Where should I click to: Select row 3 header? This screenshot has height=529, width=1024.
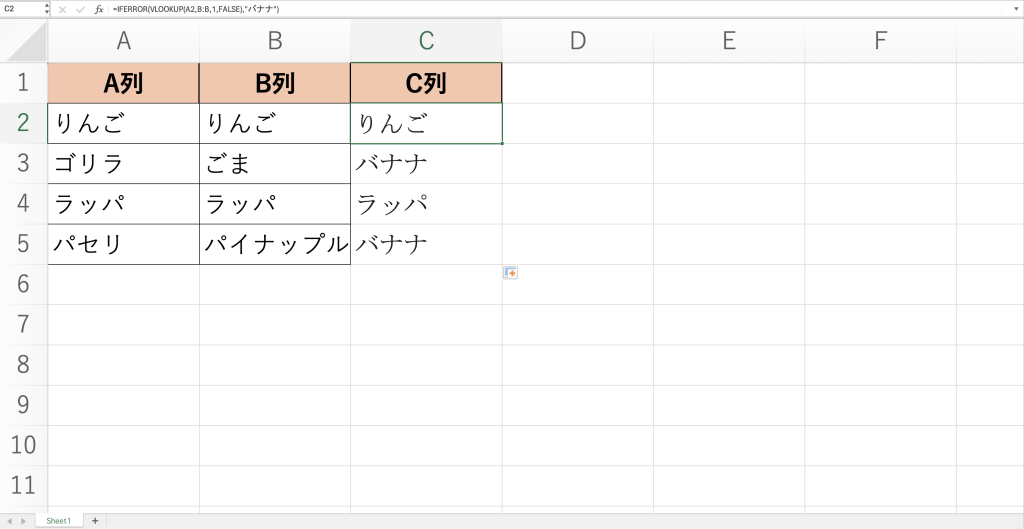(24, 163)
